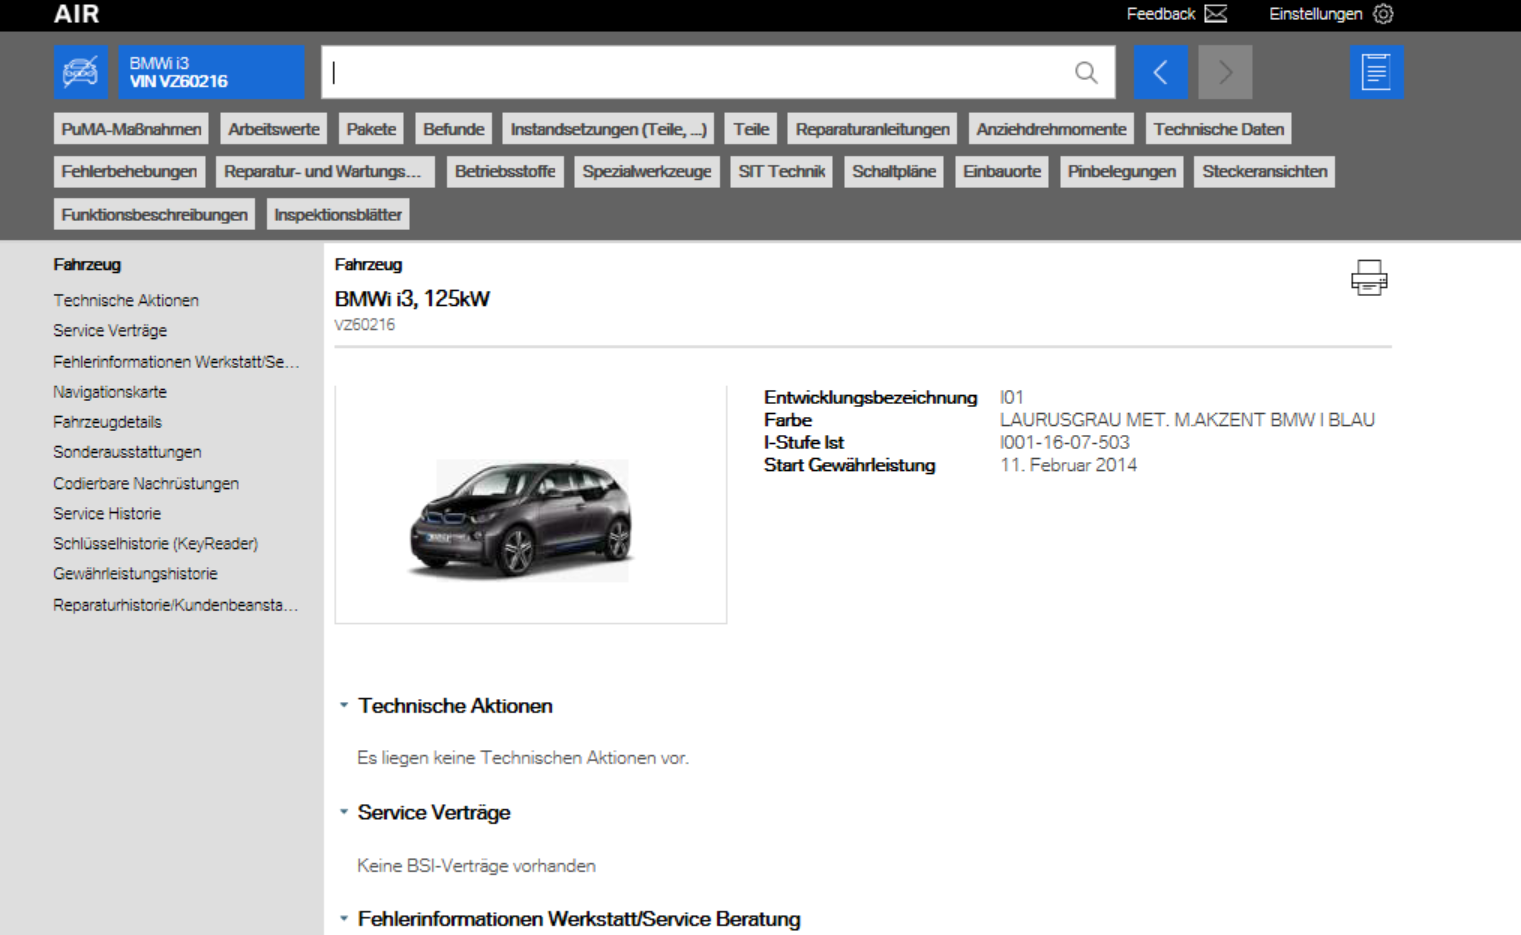This screenshot has width=1521, height=935.
Task: Print the vehicle page via printer icon
Action: tap(1369, 277)
